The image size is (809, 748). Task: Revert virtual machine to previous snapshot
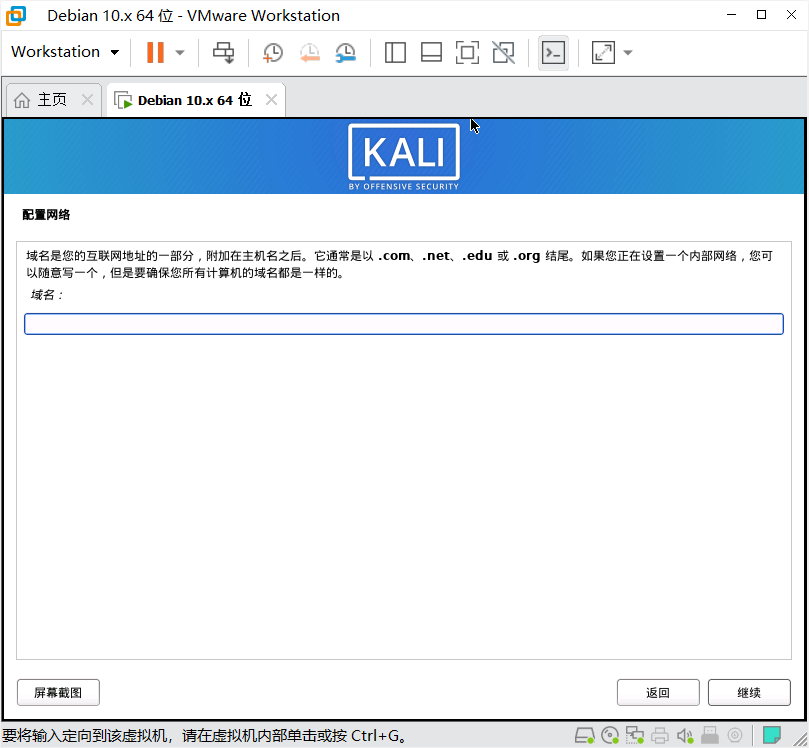tap(309, 53)
